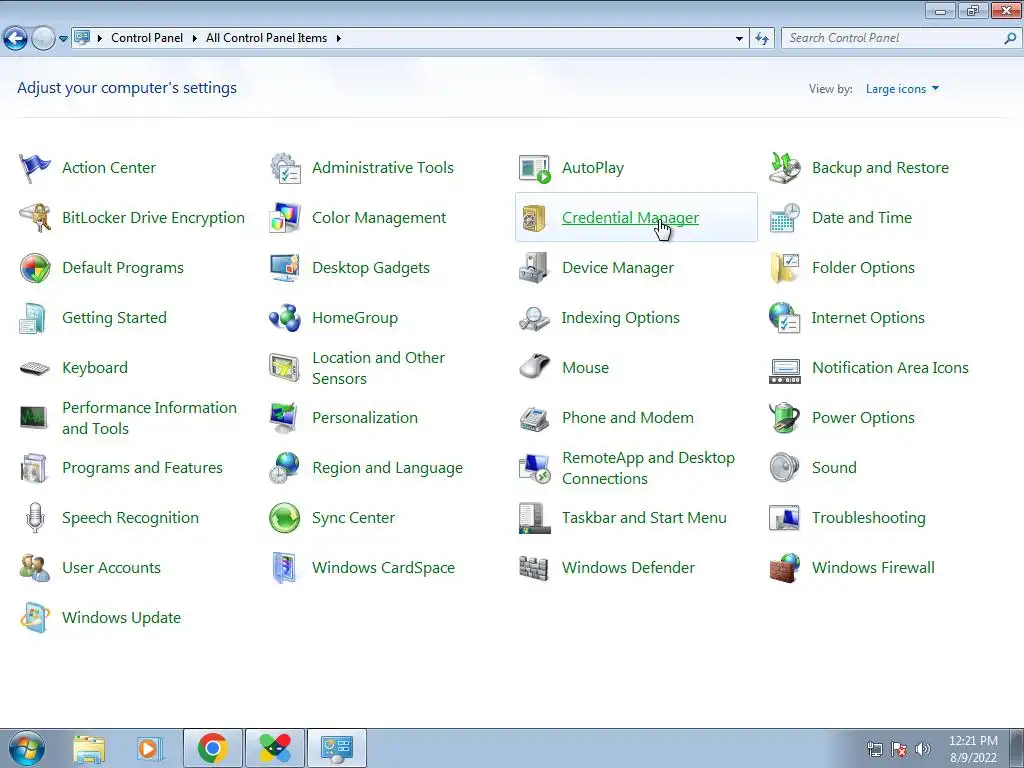Screen dimensions: 1024x768
Task: Click the Device Manager icon
Action: (535, 268)
